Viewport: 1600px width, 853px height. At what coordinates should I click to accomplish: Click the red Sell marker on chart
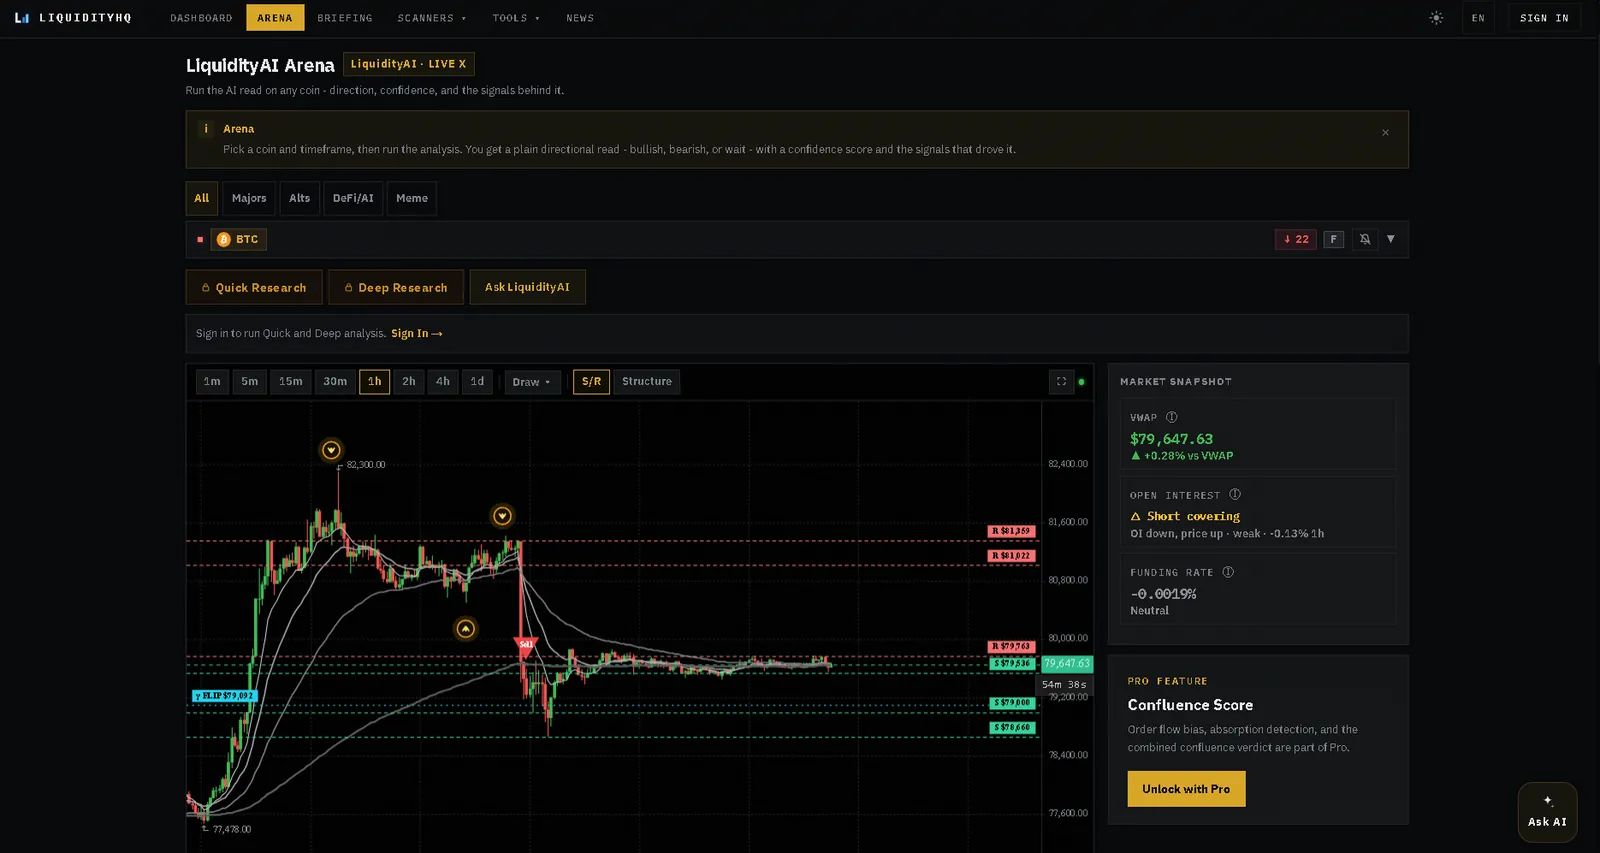pyautogui.click(x=526, y=645)
